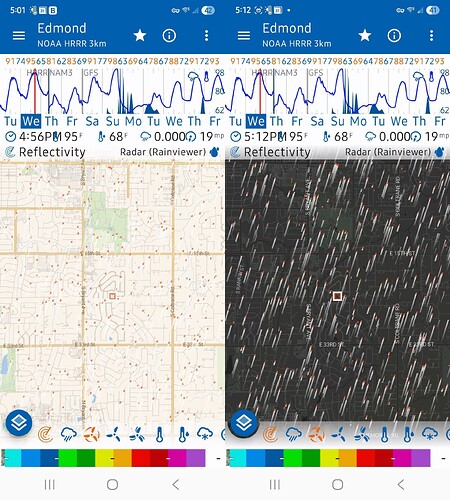Screen dimensions: 450x500
Task: Select Sa day in right screenshot timeline
Action: tap(317, 121)
